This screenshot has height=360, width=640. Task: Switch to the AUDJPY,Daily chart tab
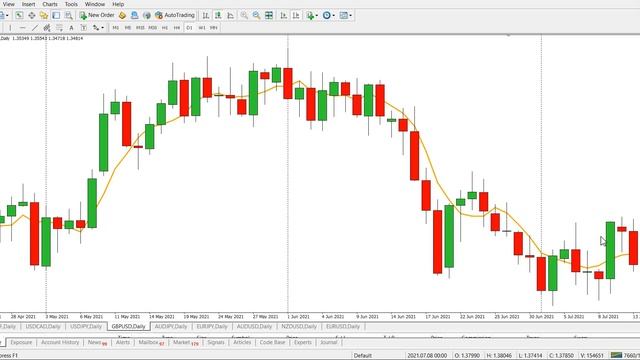click(x=171, y=327)
